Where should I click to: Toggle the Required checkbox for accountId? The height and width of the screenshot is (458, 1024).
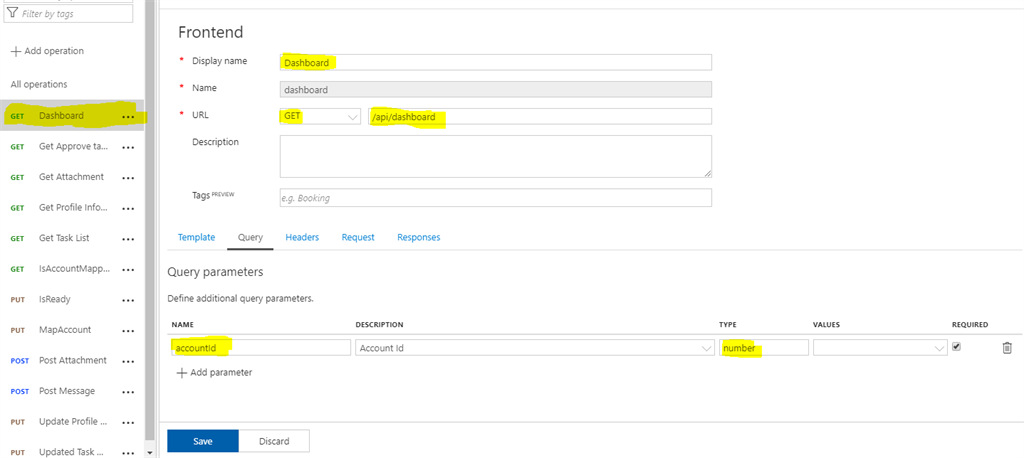(957, 347)
